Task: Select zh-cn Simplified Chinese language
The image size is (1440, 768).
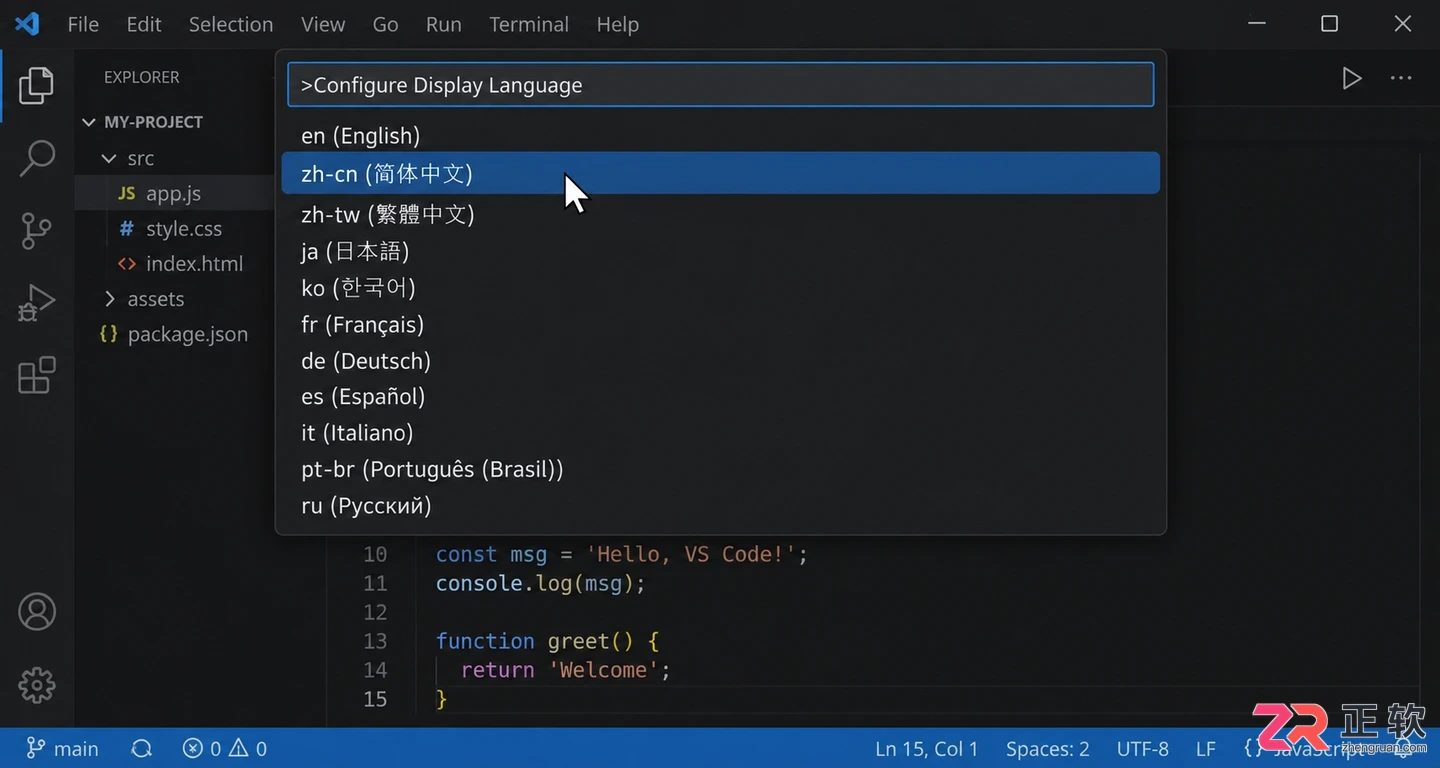Action: pyautogui.click(x=721, y=173)
